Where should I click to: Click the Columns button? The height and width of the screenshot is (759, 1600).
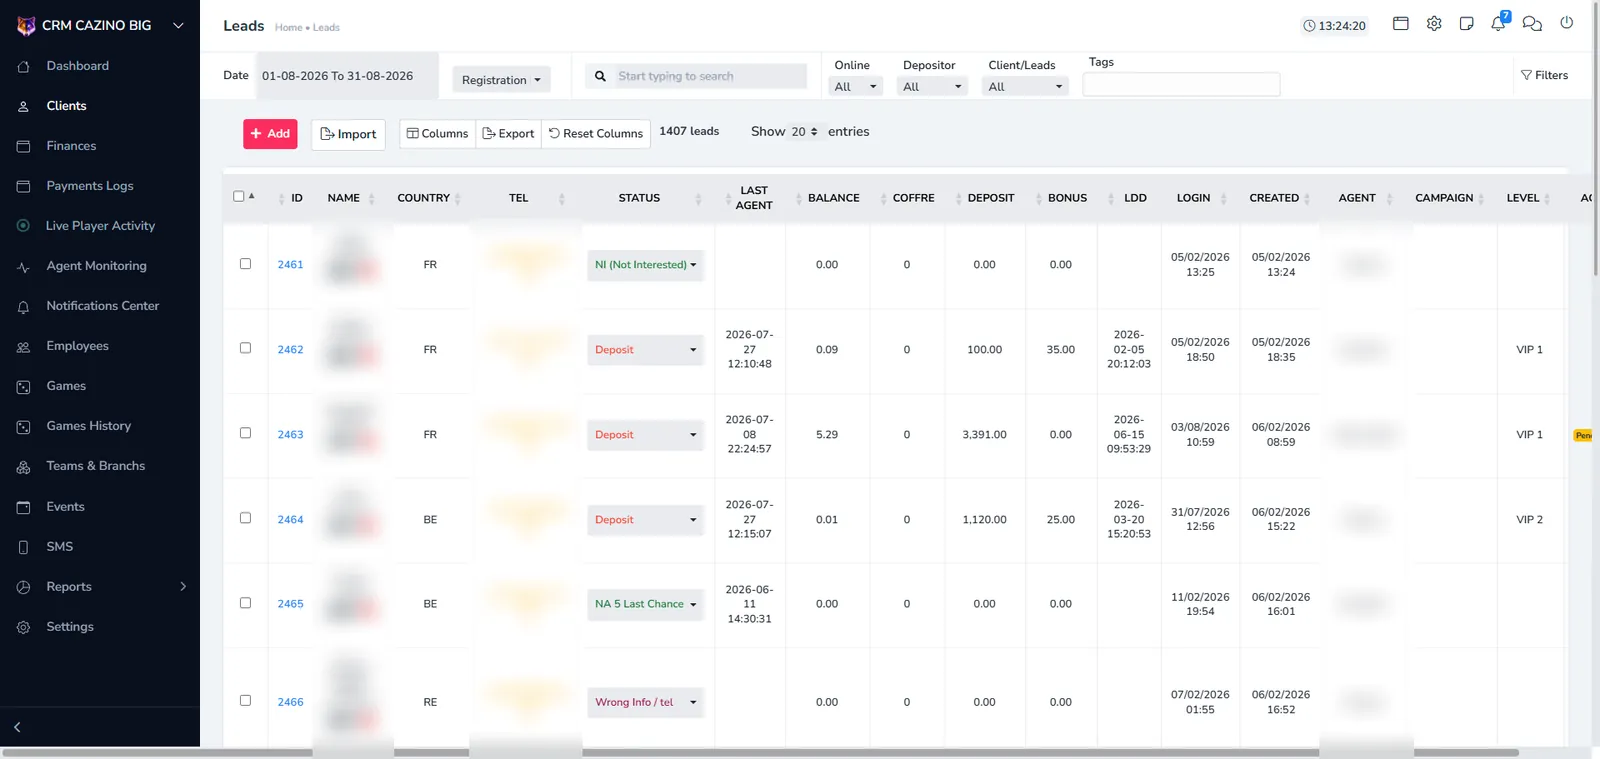[x=437, y=134]
